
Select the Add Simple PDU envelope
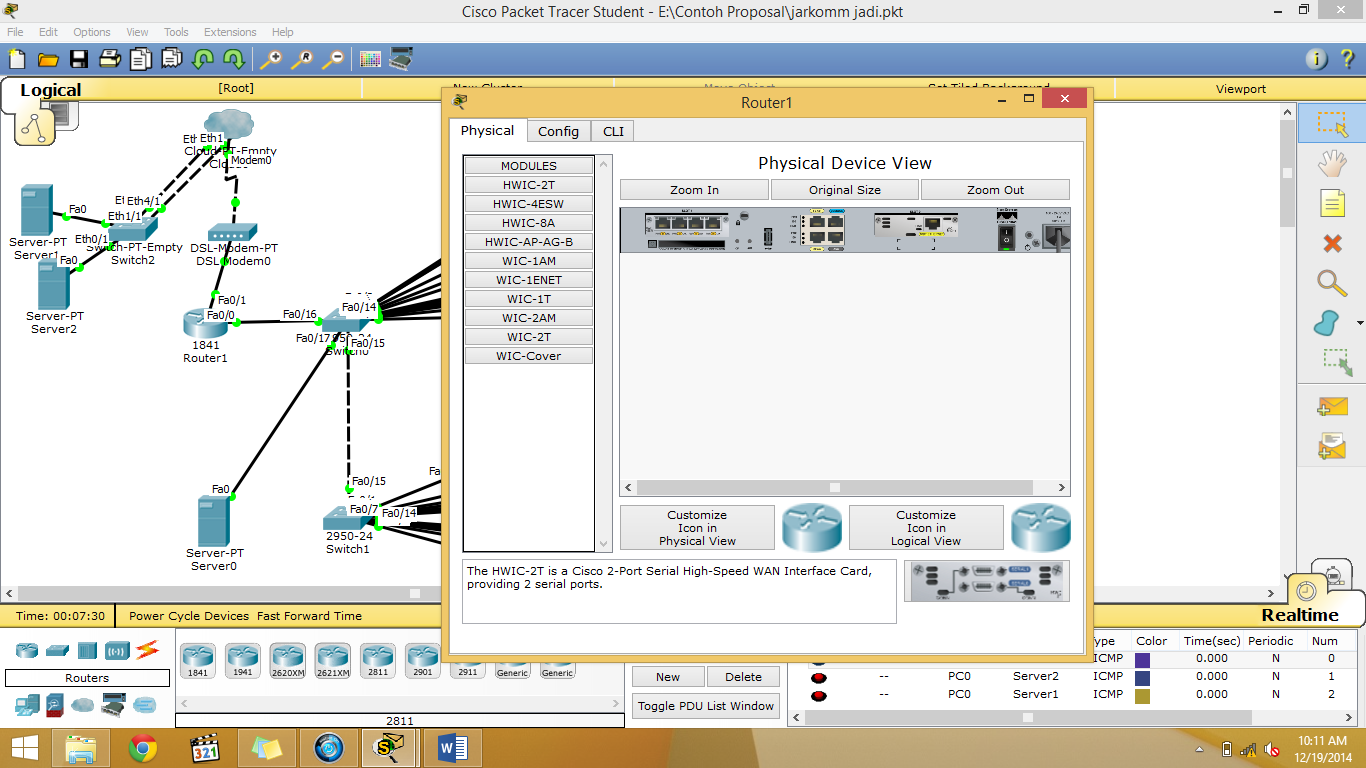tap(1332, 405)
